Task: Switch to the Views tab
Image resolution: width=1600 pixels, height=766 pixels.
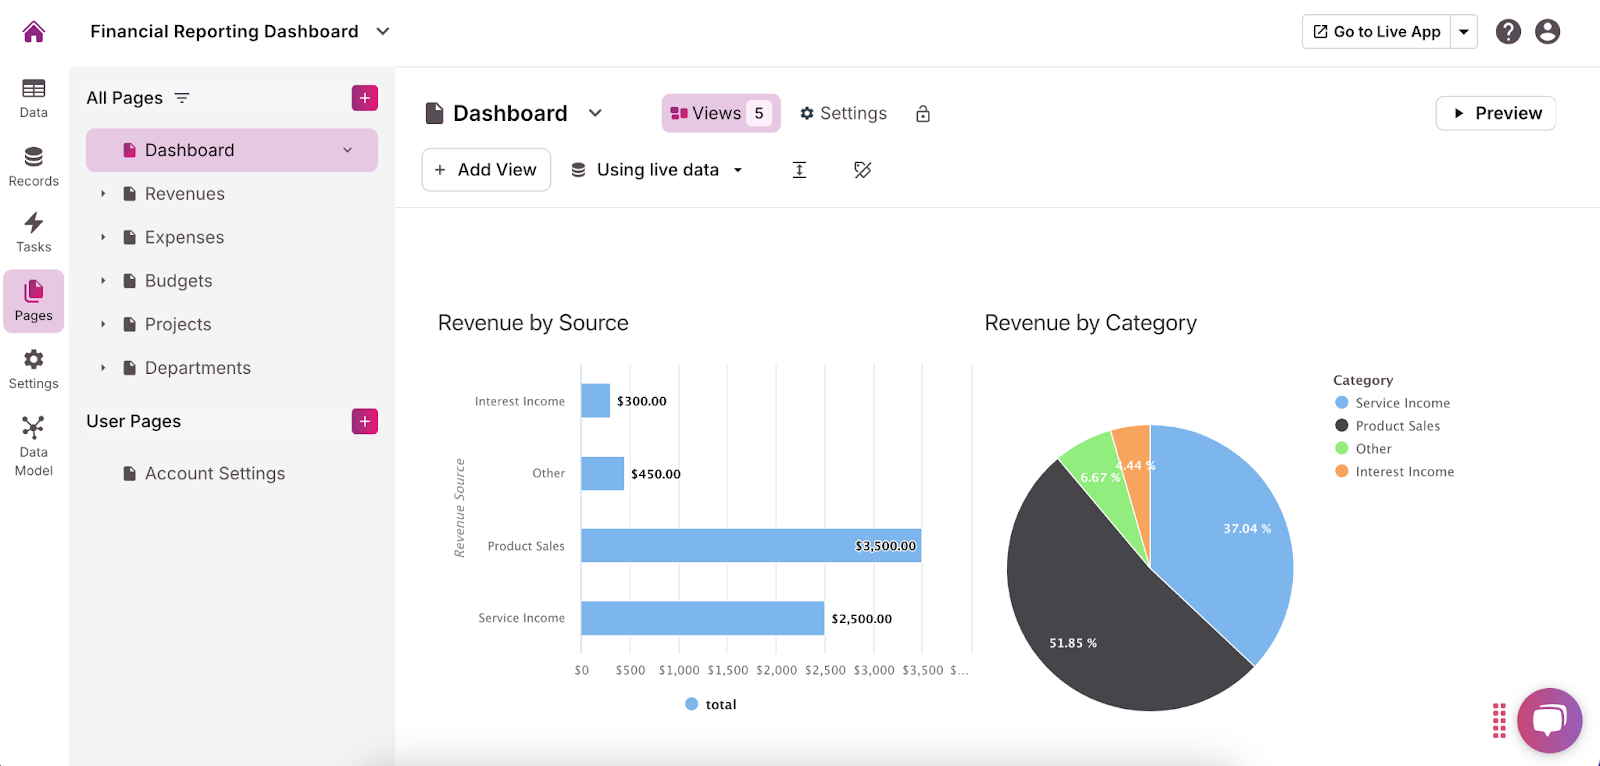Action: (720, 114)
